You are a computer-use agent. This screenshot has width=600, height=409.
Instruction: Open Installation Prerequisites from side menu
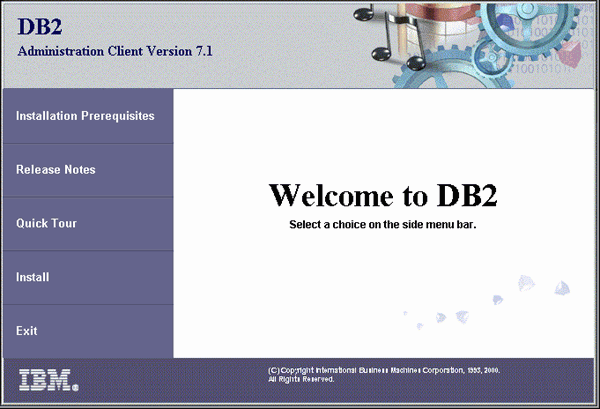click(x=88, y=116)
